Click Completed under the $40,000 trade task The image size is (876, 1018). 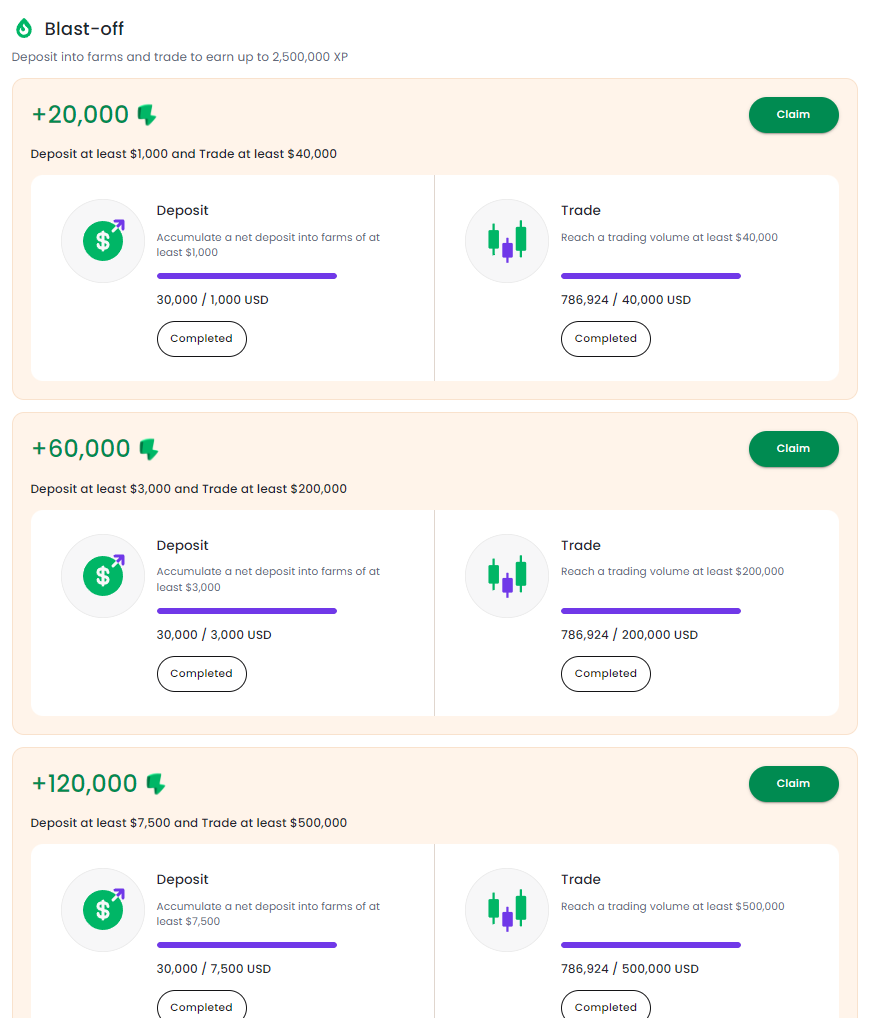[605, 339]
